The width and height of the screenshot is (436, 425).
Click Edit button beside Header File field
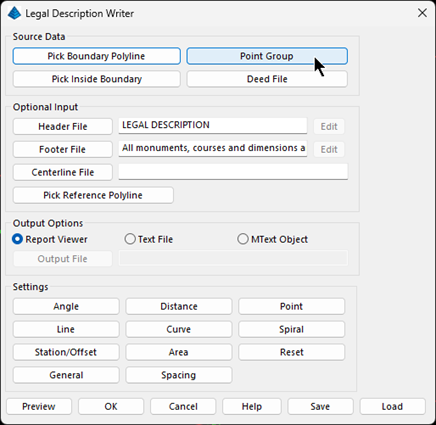click(329, 126)
